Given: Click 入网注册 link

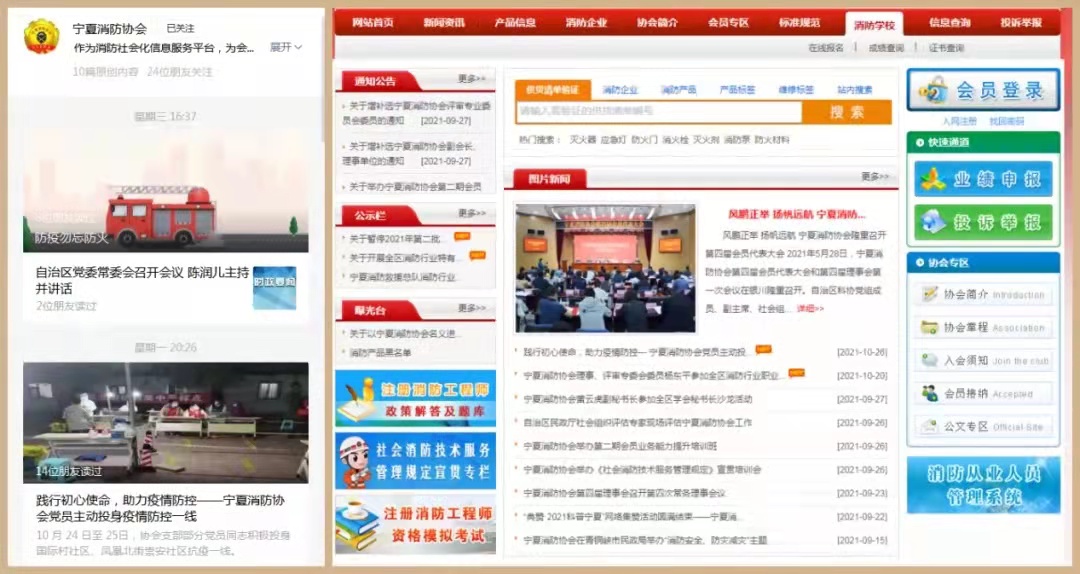Looking at the screenshot, I should pos(959,121).
